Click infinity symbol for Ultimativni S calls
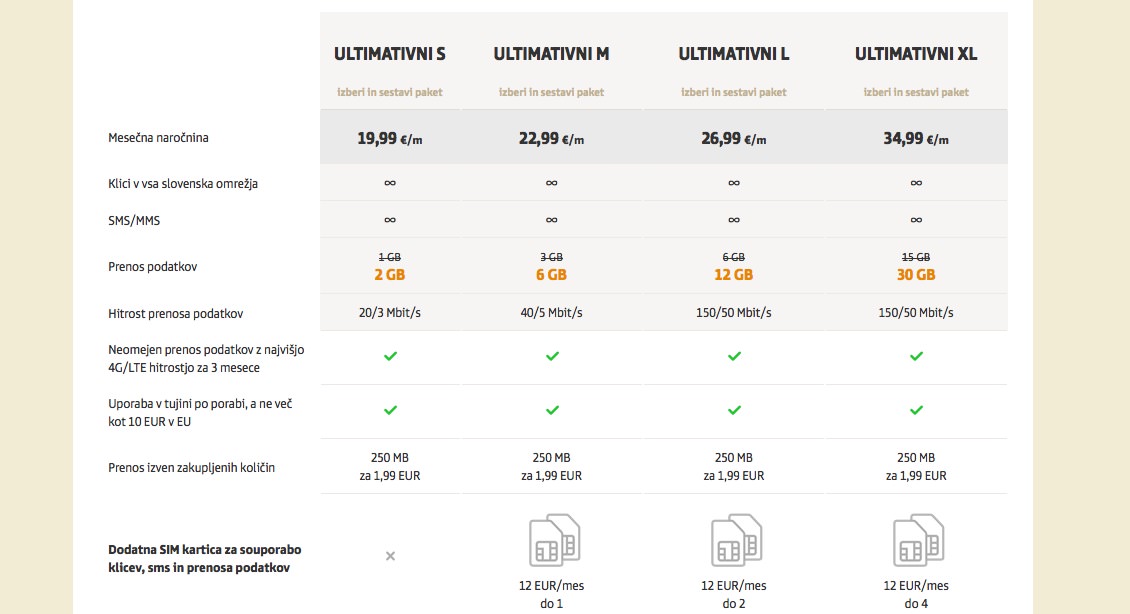Viewport: 1130px width, 614px height. coord(390,183)
